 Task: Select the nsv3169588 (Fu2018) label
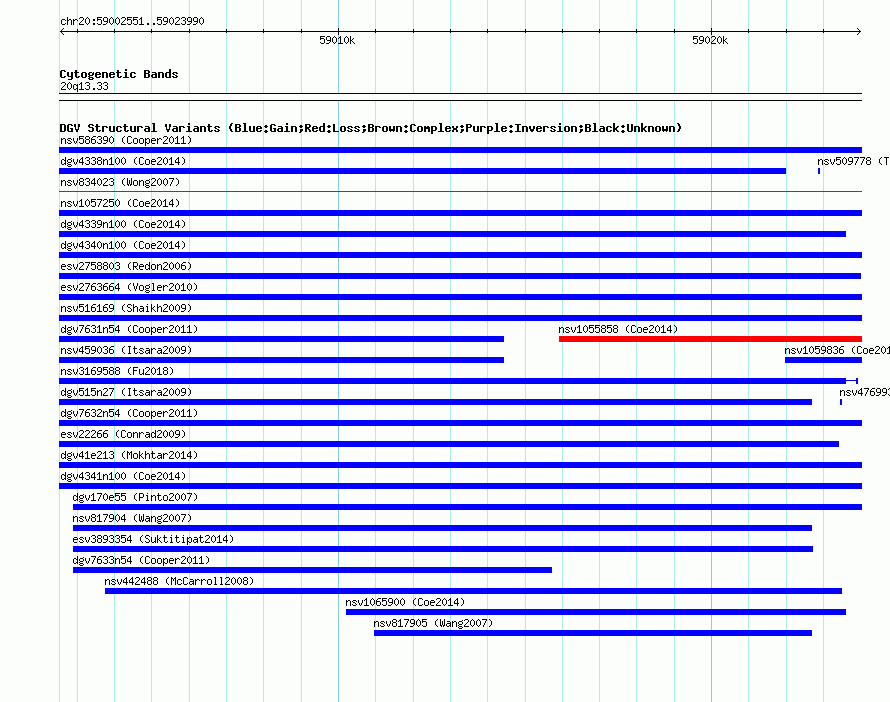(117, 371)
